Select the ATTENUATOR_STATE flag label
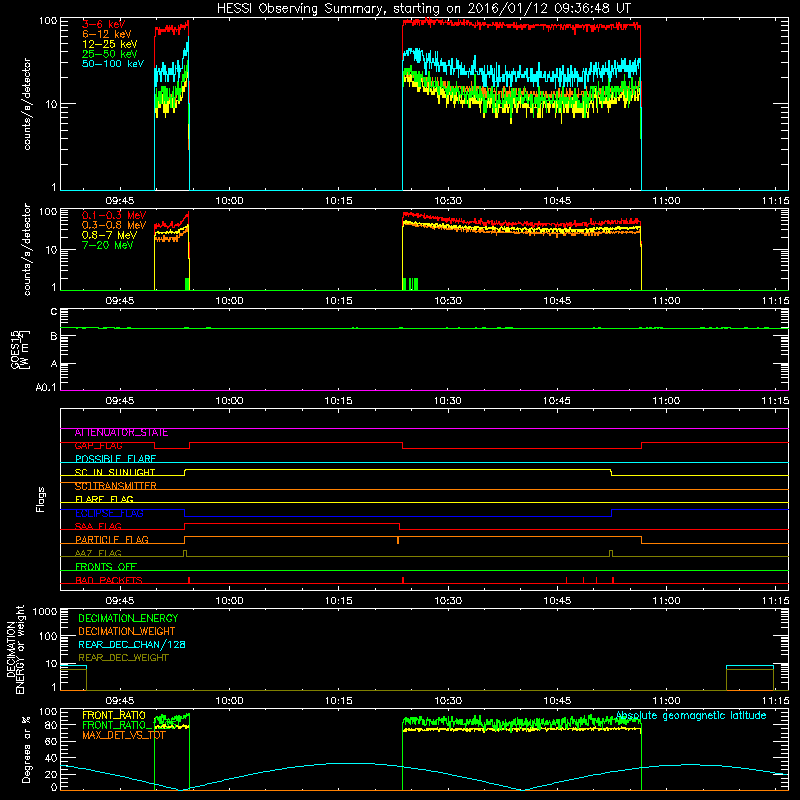This screenshot has height=800, width=800. click(121, 433)
